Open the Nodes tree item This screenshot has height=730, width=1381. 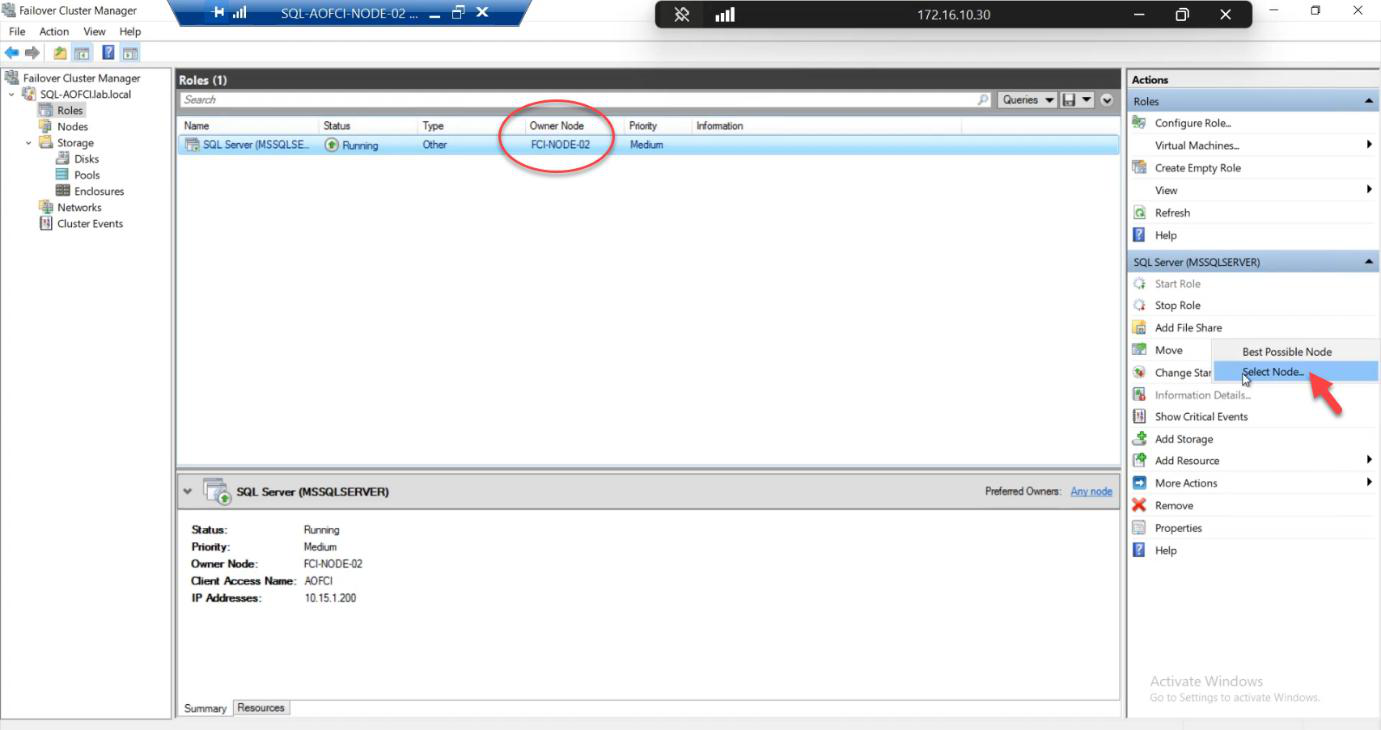point(72,127)
